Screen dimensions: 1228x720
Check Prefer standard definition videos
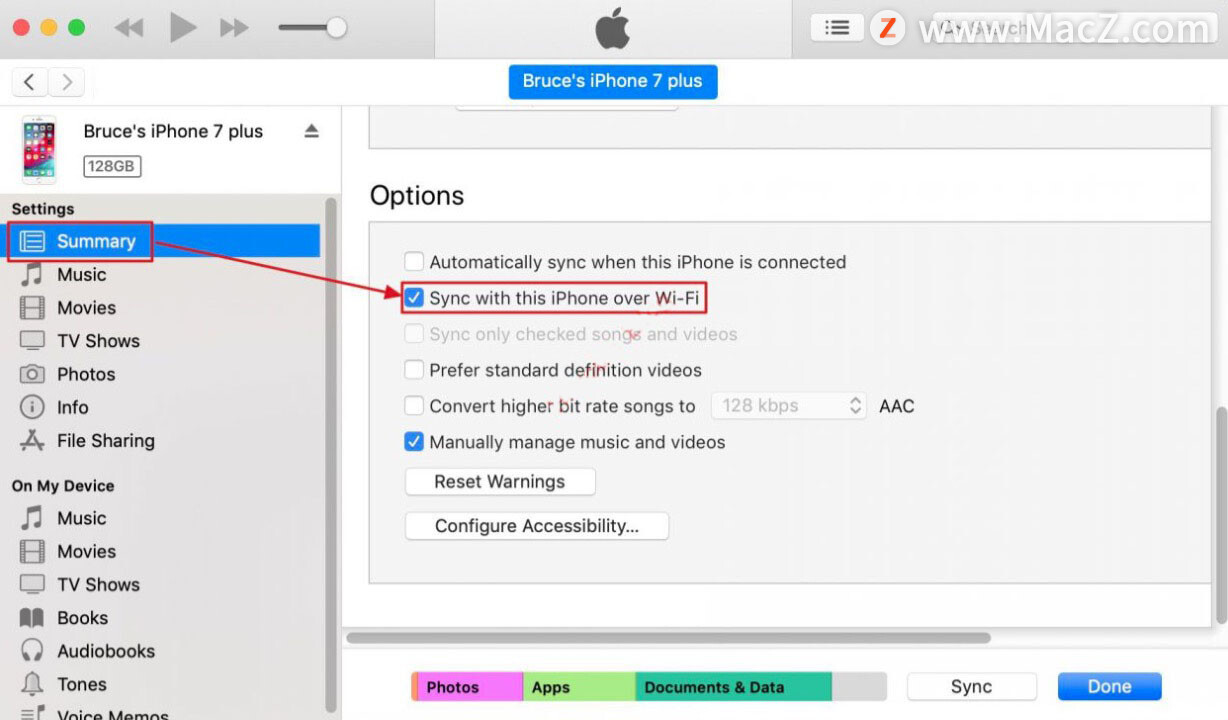coord(414,370)
